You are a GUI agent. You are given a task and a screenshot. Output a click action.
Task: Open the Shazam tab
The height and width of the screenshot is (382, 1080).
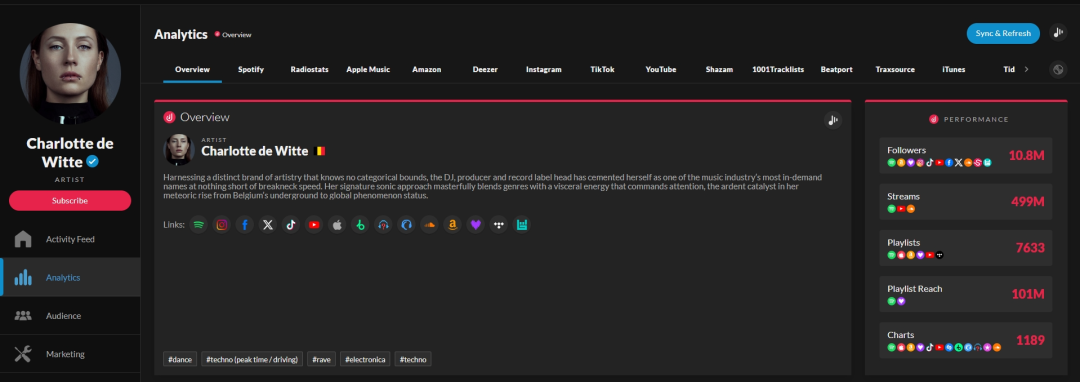[719, 70]
